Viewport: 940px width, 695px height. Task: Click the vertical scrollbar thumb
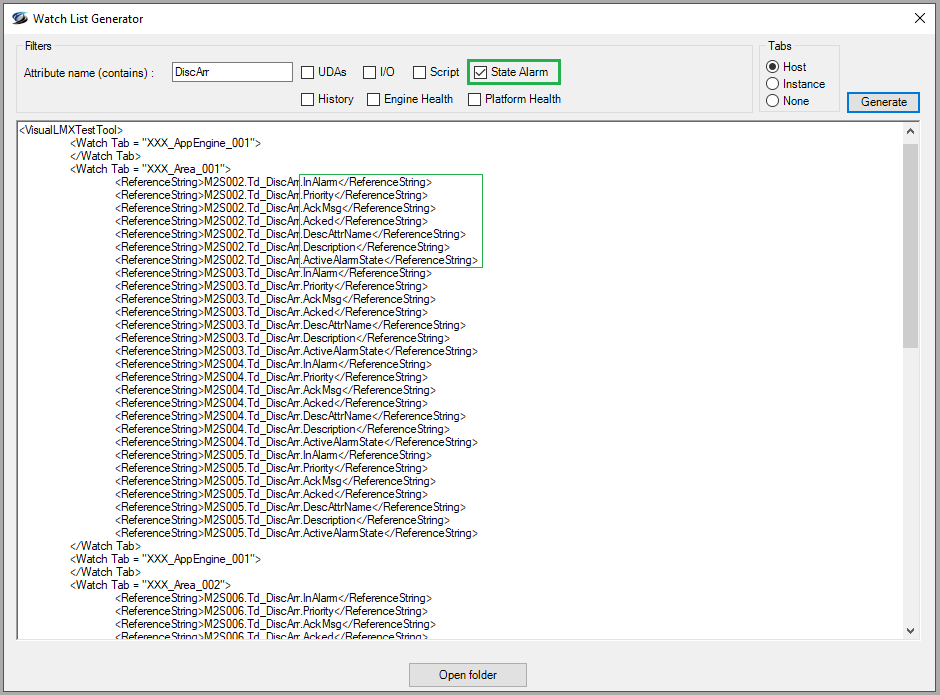910,245
